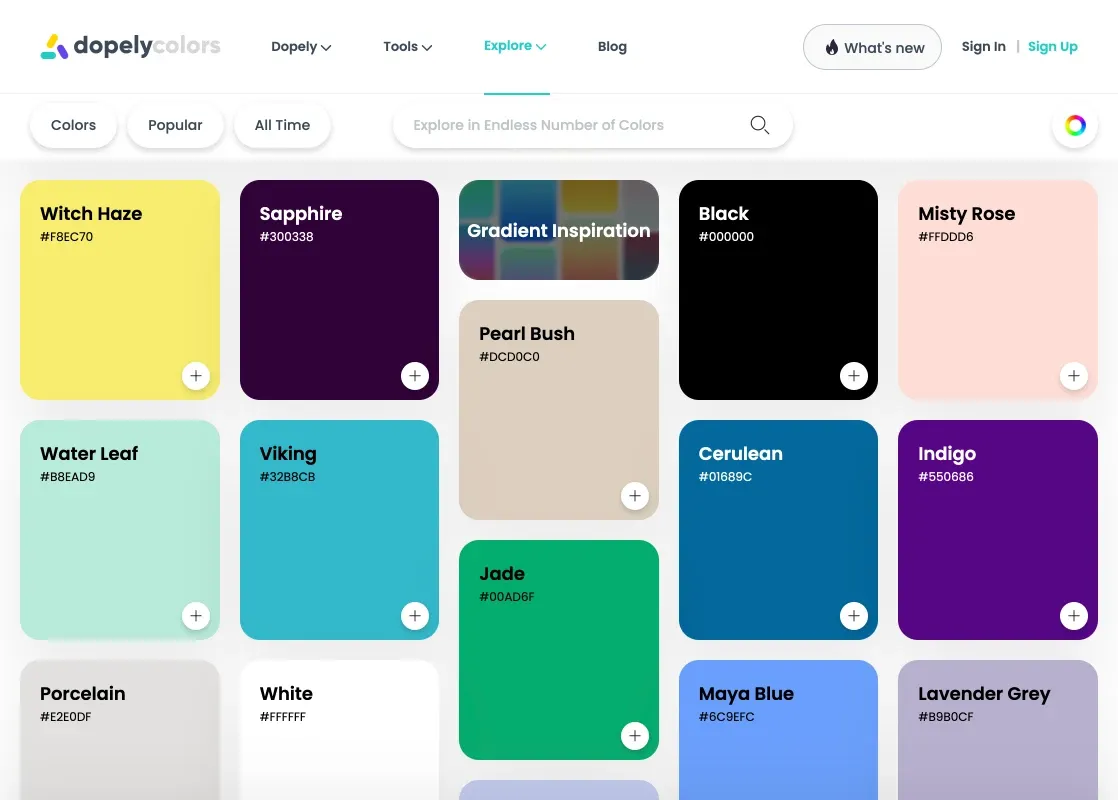Add Jade color with its plus icon

pos(635,736)
